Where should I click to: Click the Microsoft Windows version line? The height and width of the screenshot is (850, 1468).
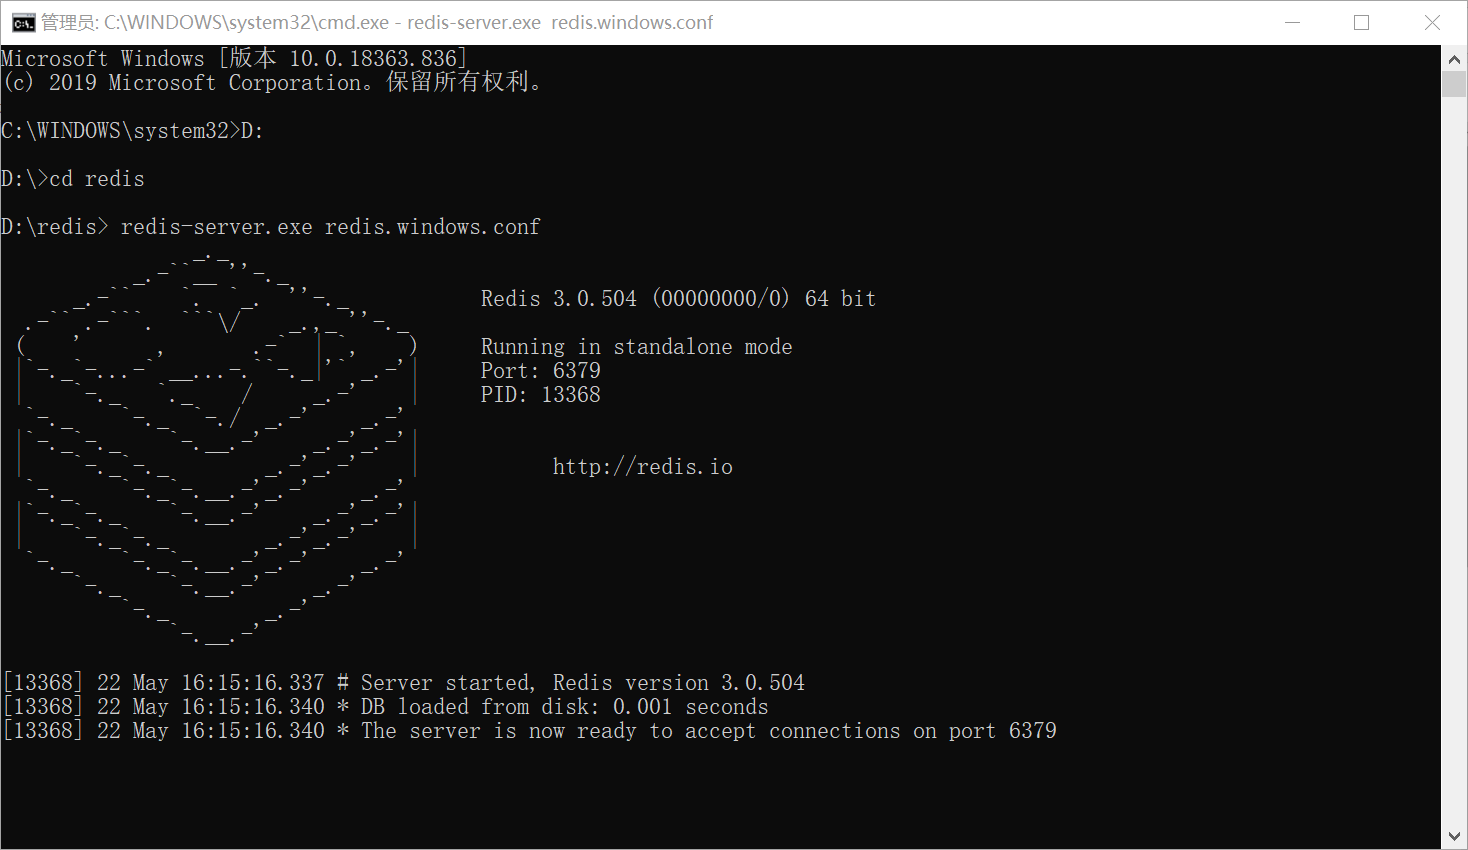coord(233,59)
